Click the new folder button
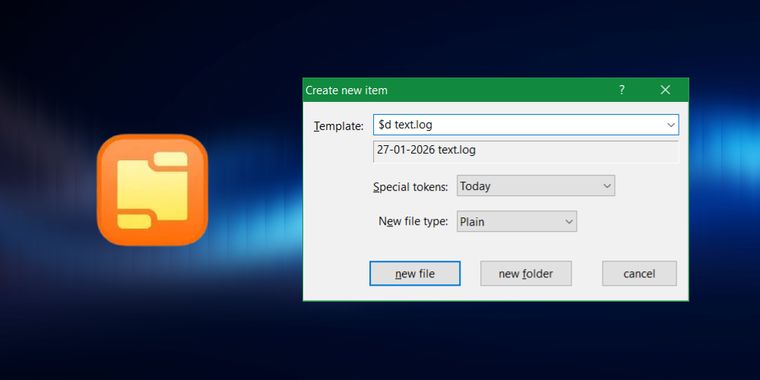Screen dimensions: 760x380 [526, 273]
